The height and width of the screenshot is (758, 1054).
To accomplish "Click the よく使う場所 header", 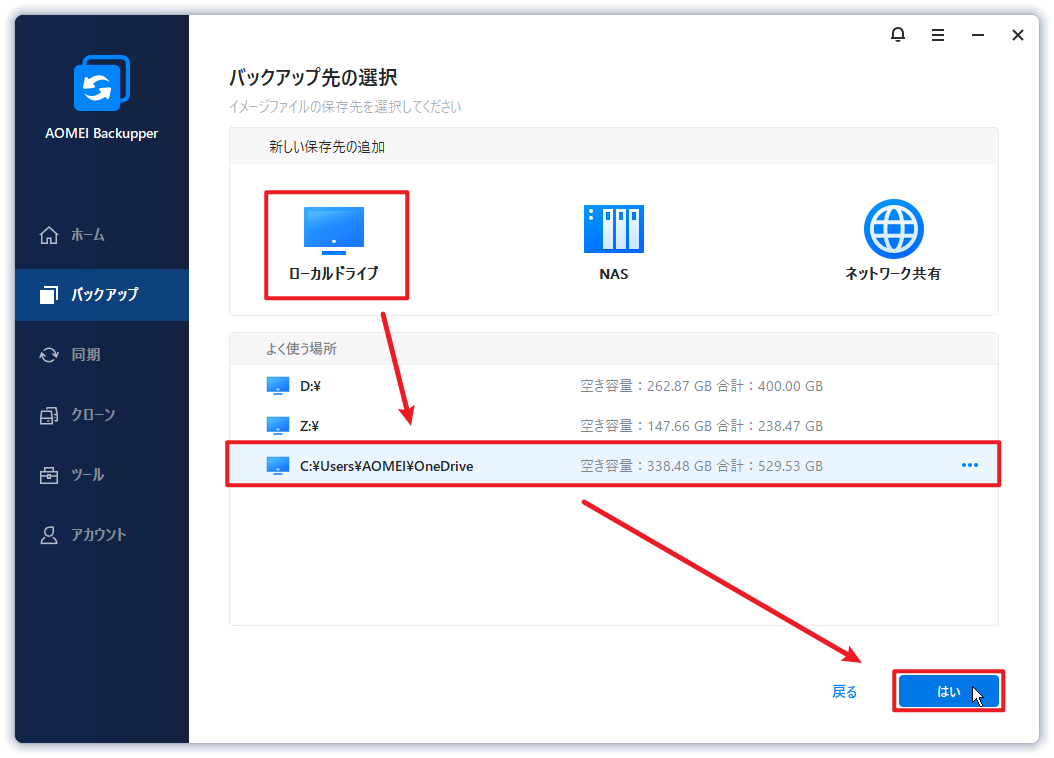I will tap(301, 349).
